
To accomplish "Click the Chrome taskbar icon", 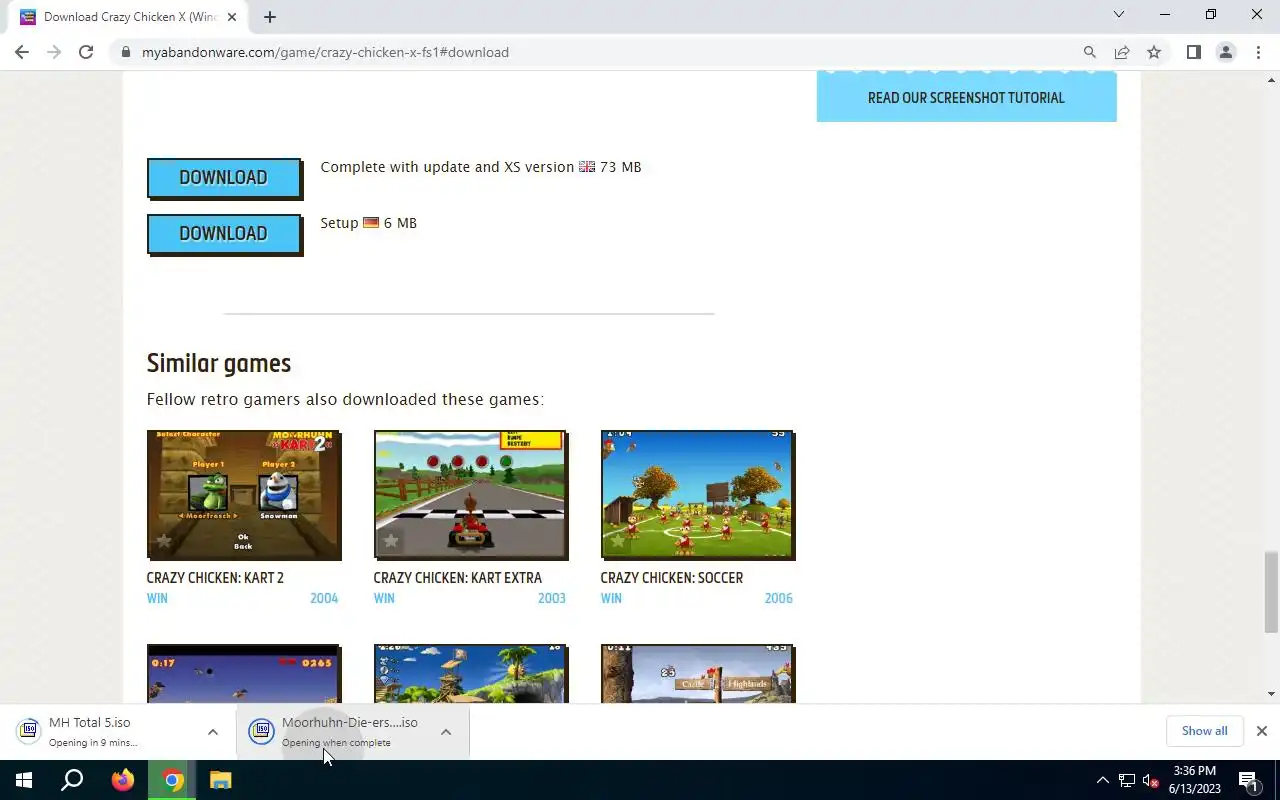I will click(x=173, y=780).
